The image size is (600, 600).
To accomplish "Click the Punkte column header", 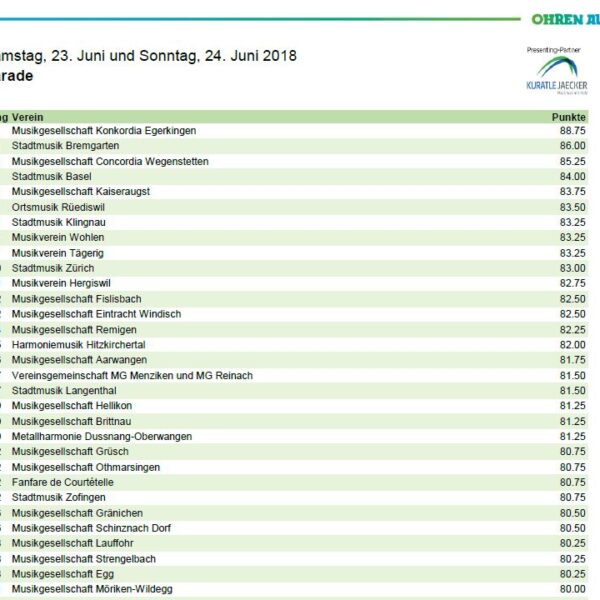I will click(x=568, y=117).
